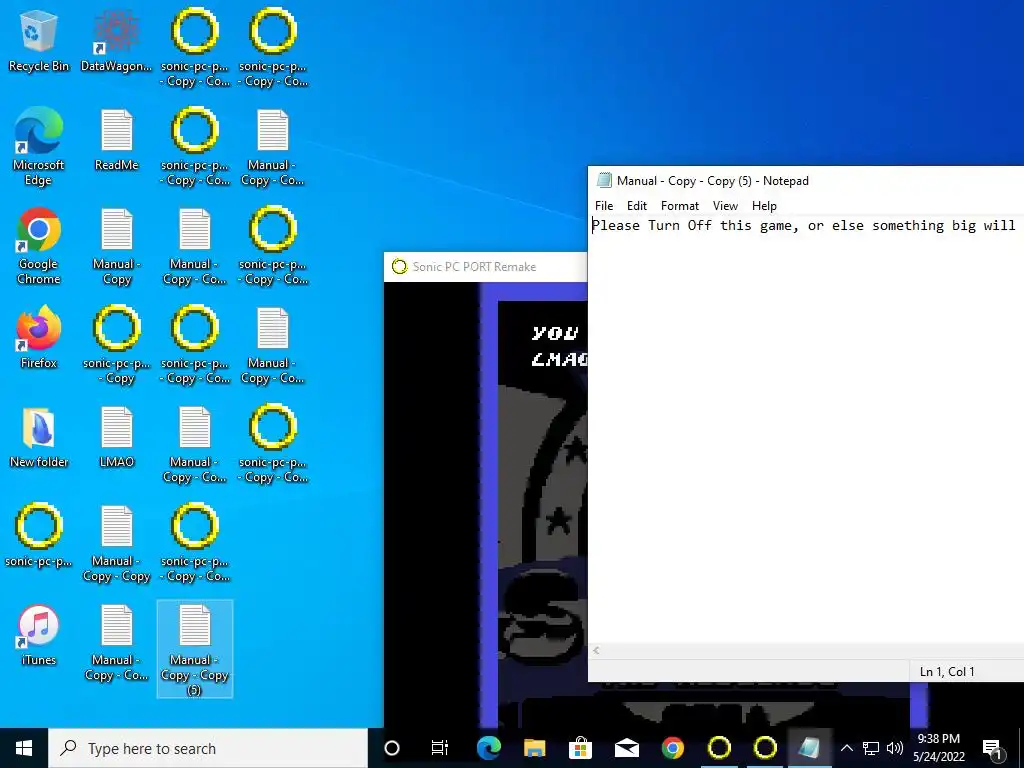Open Microsoft Store from the taskbar
The height and width of the screenshot is (768, 1024).
pos(580,748)
